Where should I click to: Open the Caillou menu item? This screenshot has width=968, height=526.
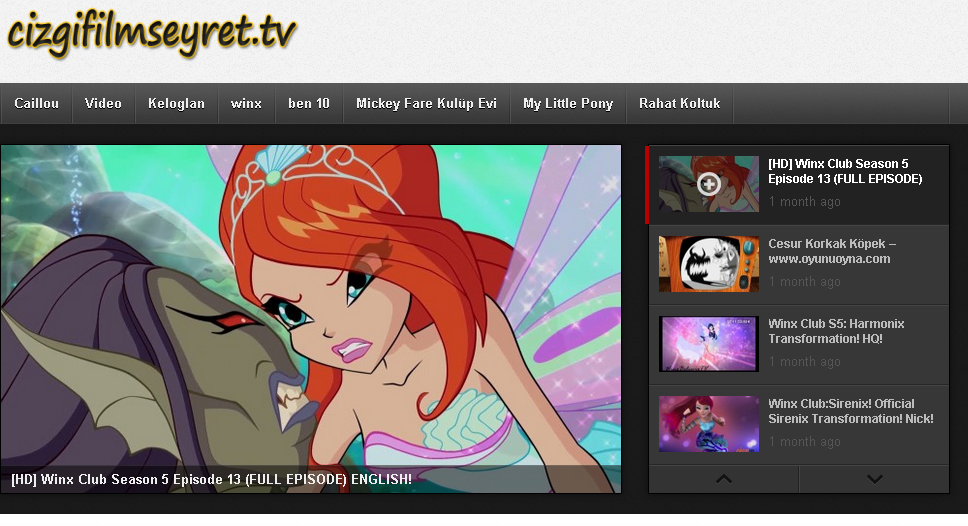click(x=36, y=104)
